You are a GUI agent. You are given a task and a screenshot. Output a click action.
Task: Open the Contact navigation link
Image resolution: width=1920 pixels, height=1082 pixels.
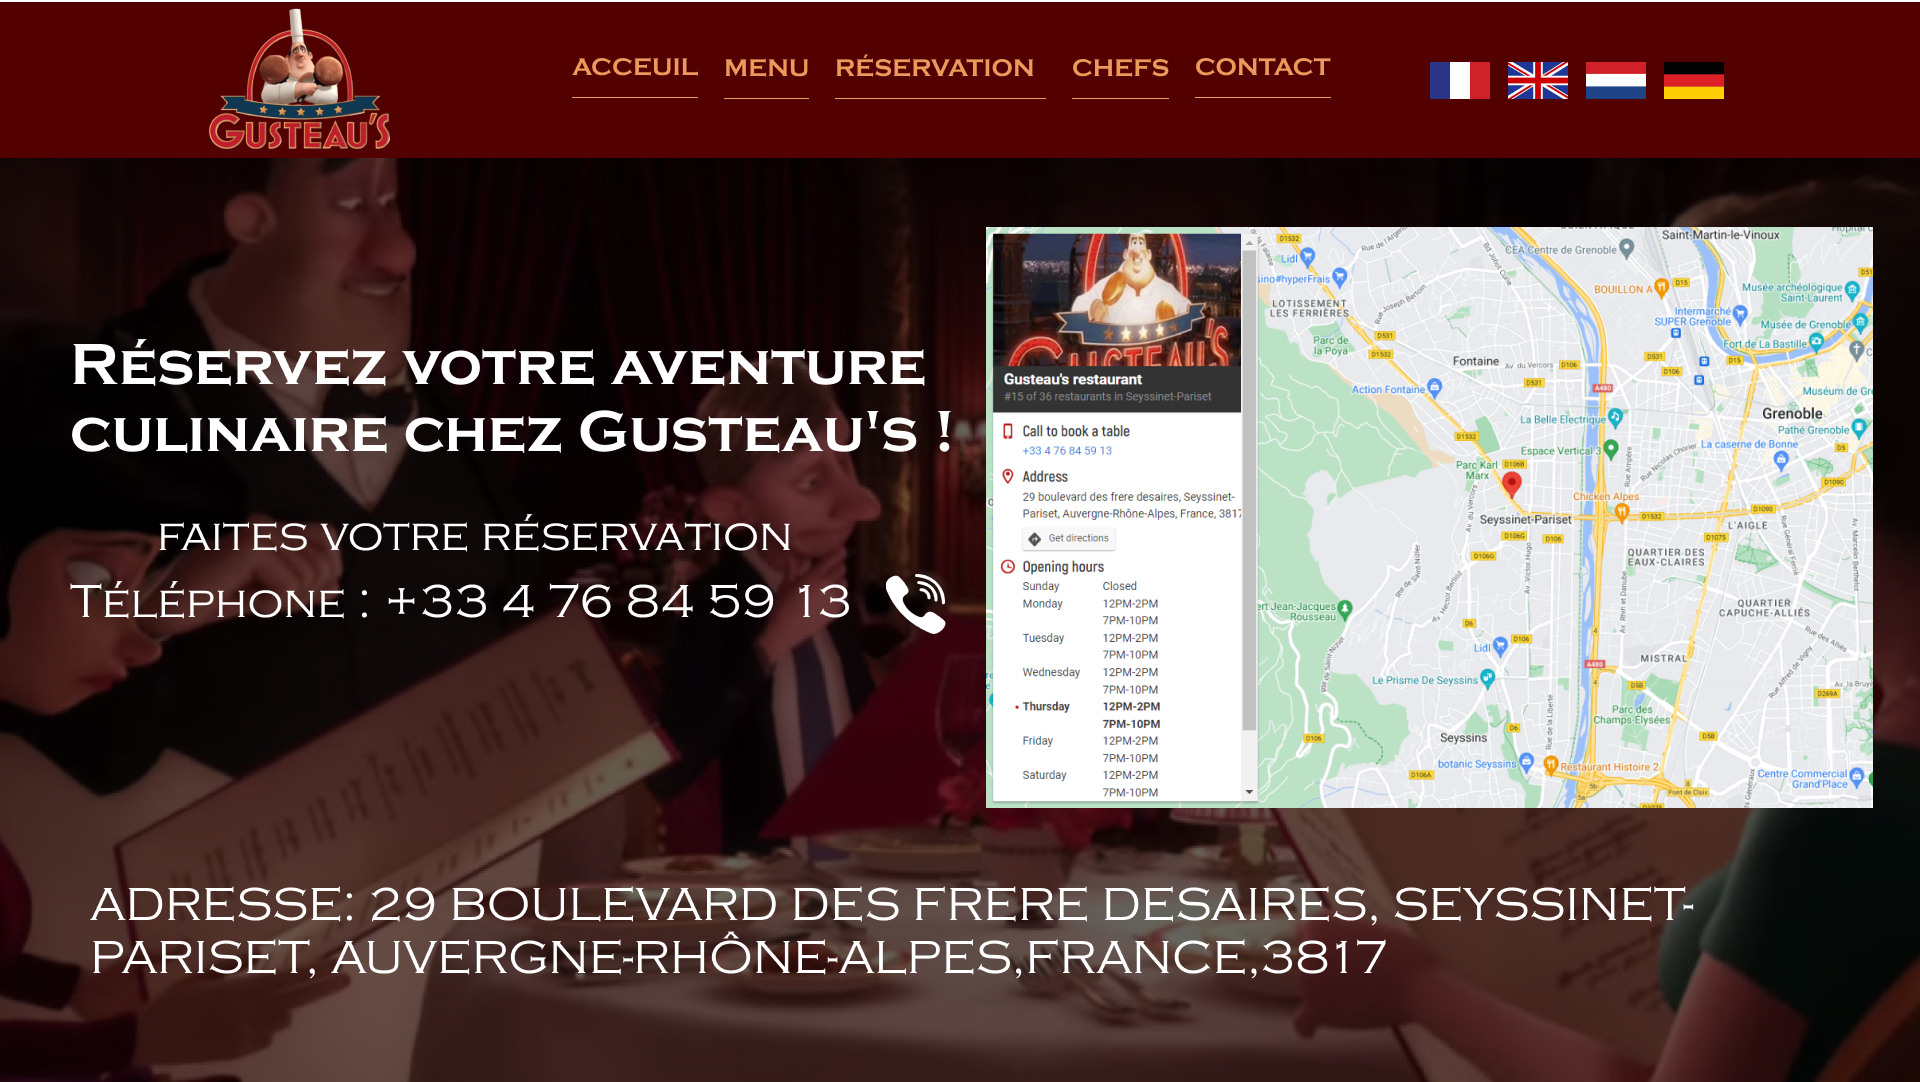1262,68
